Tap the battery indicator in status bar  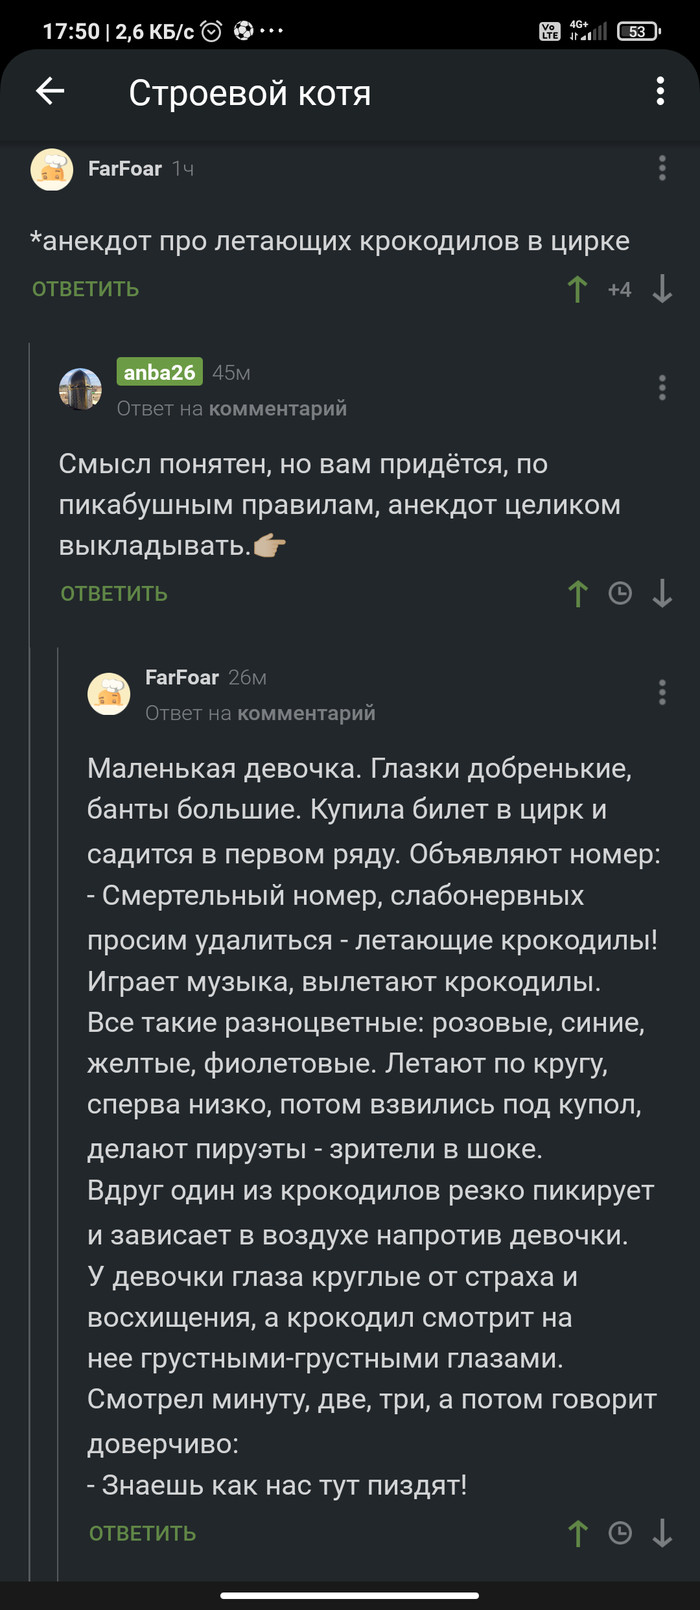pyautogui.click(x=638, y=32)
